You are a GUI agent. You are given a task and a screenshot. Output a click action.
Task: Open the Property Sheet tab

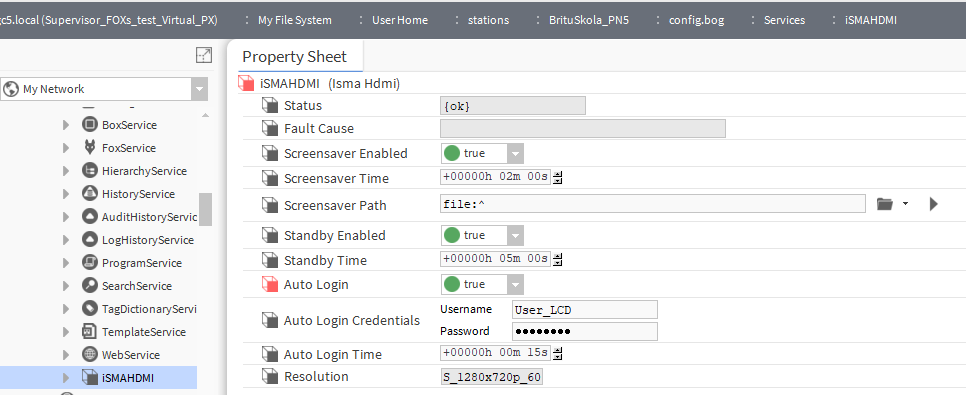294,57
